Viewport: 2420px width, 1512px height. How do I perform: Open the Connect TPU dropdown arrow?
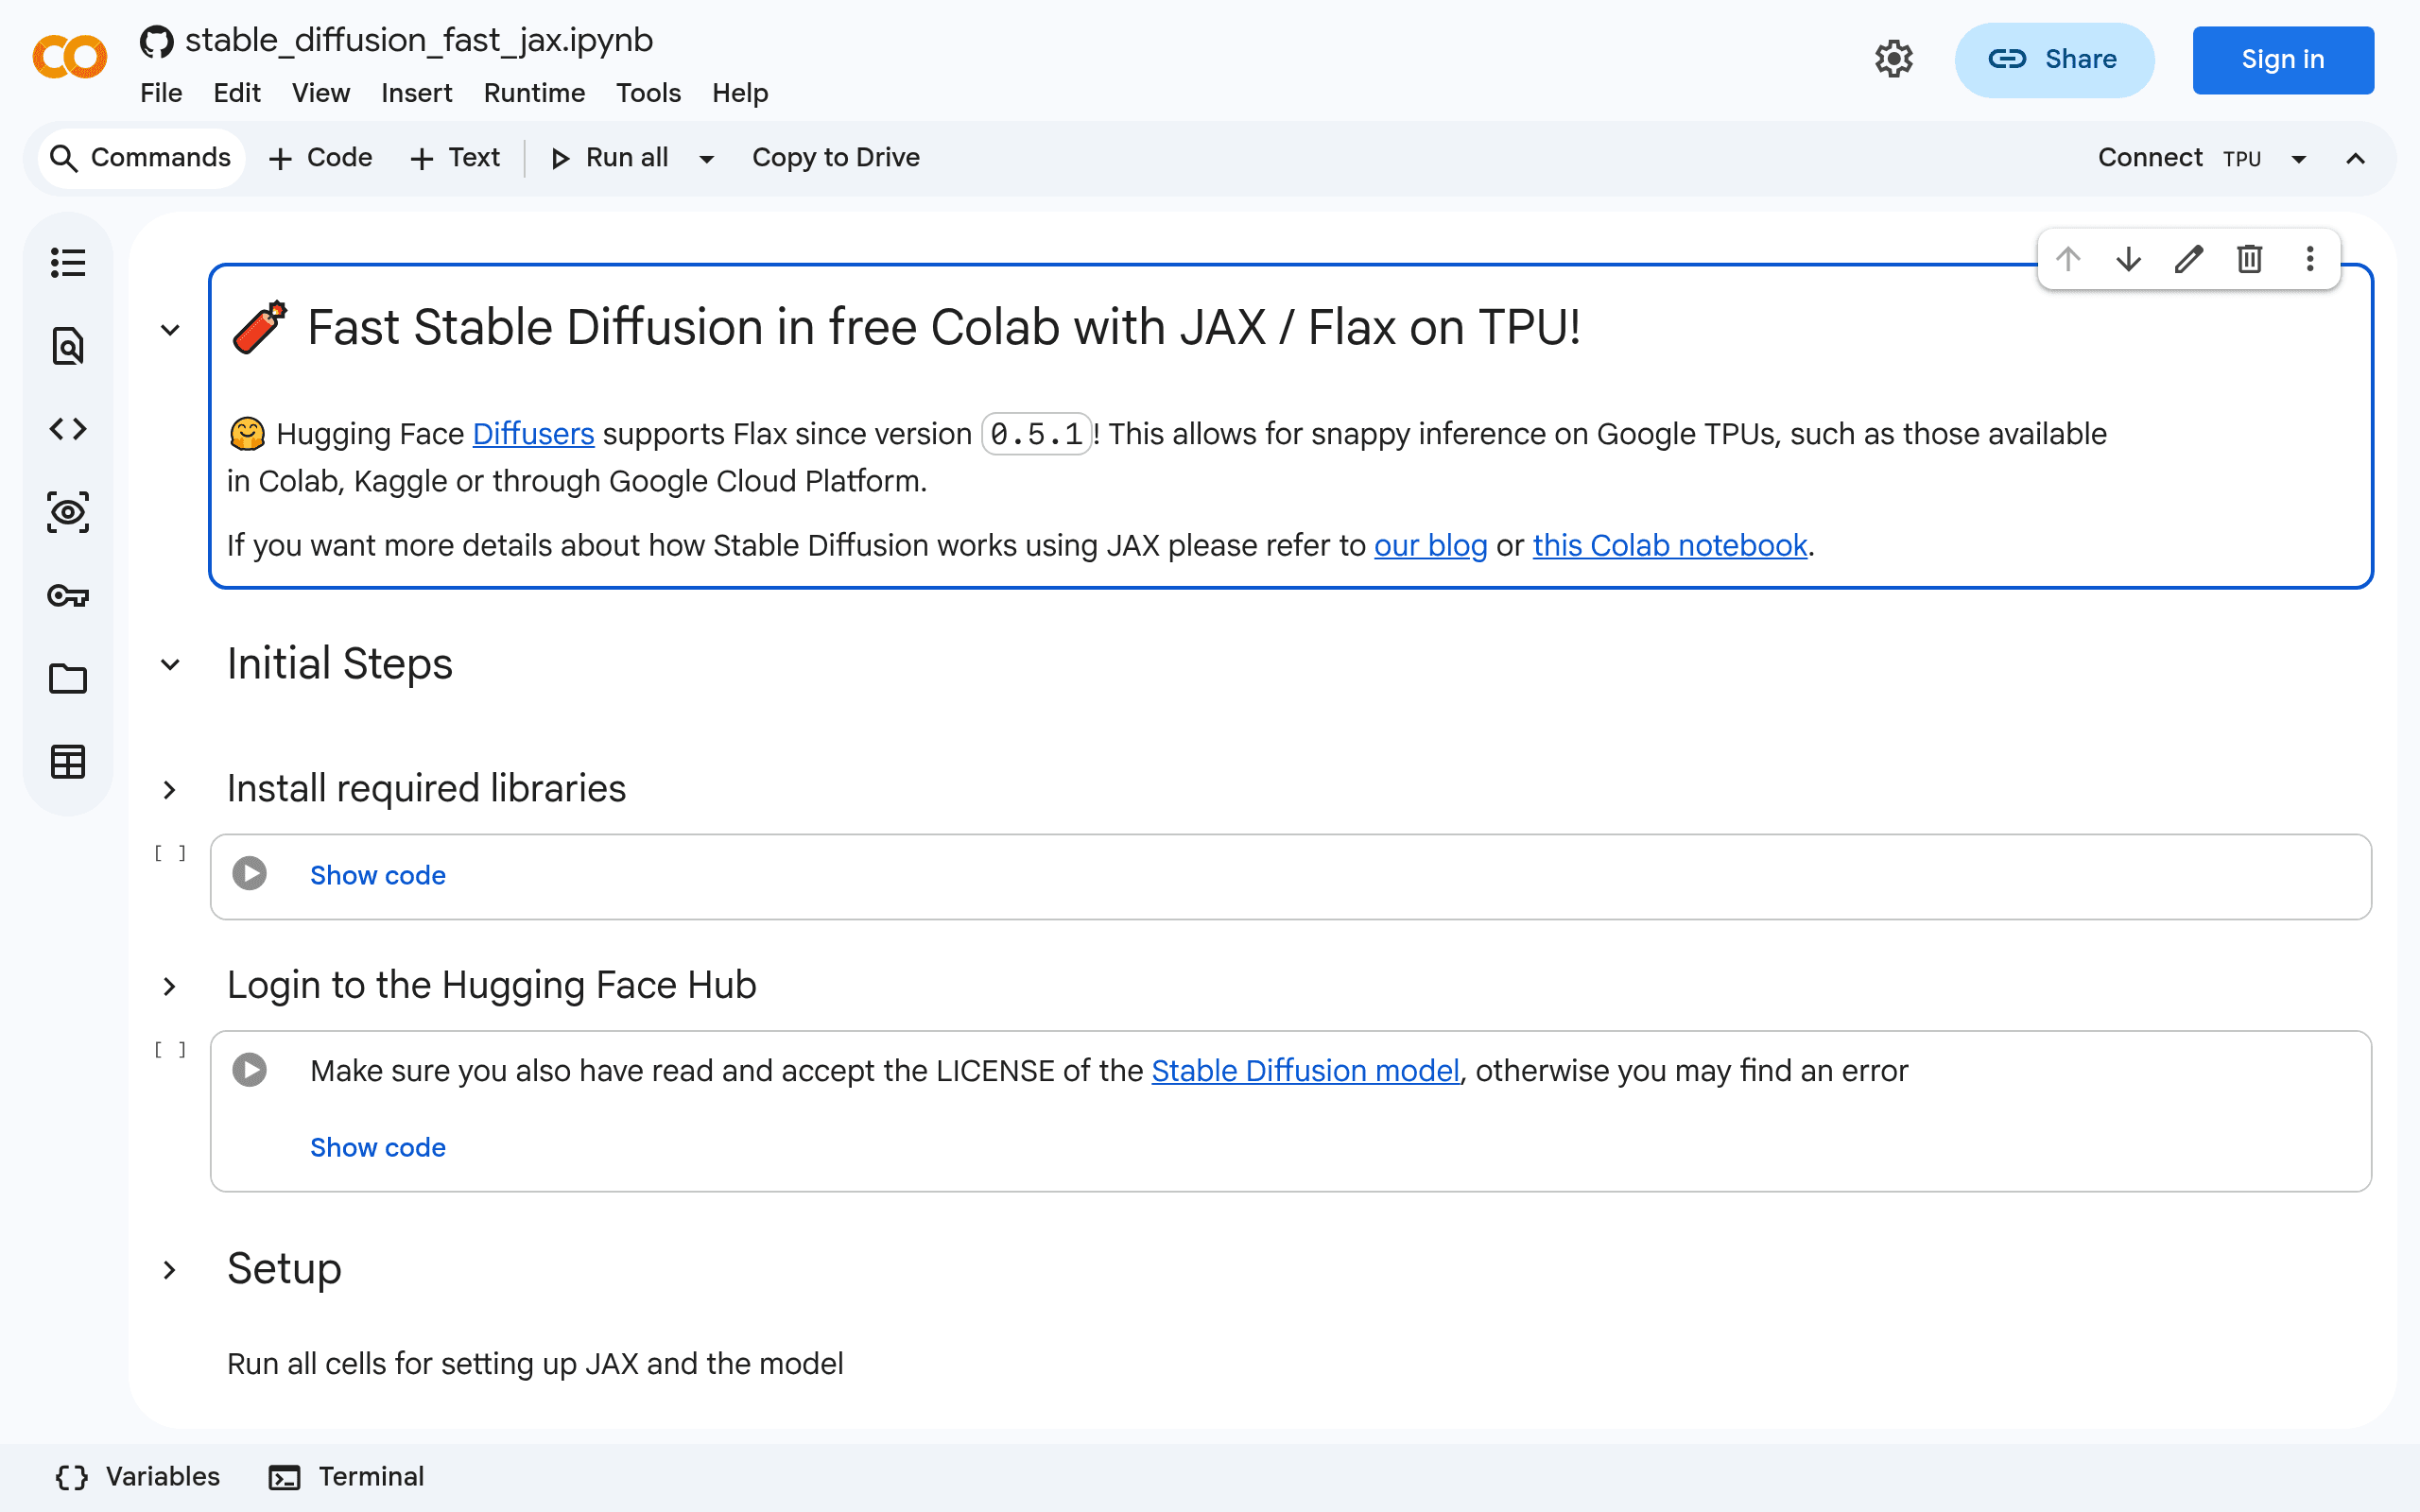click(2299, 159)
